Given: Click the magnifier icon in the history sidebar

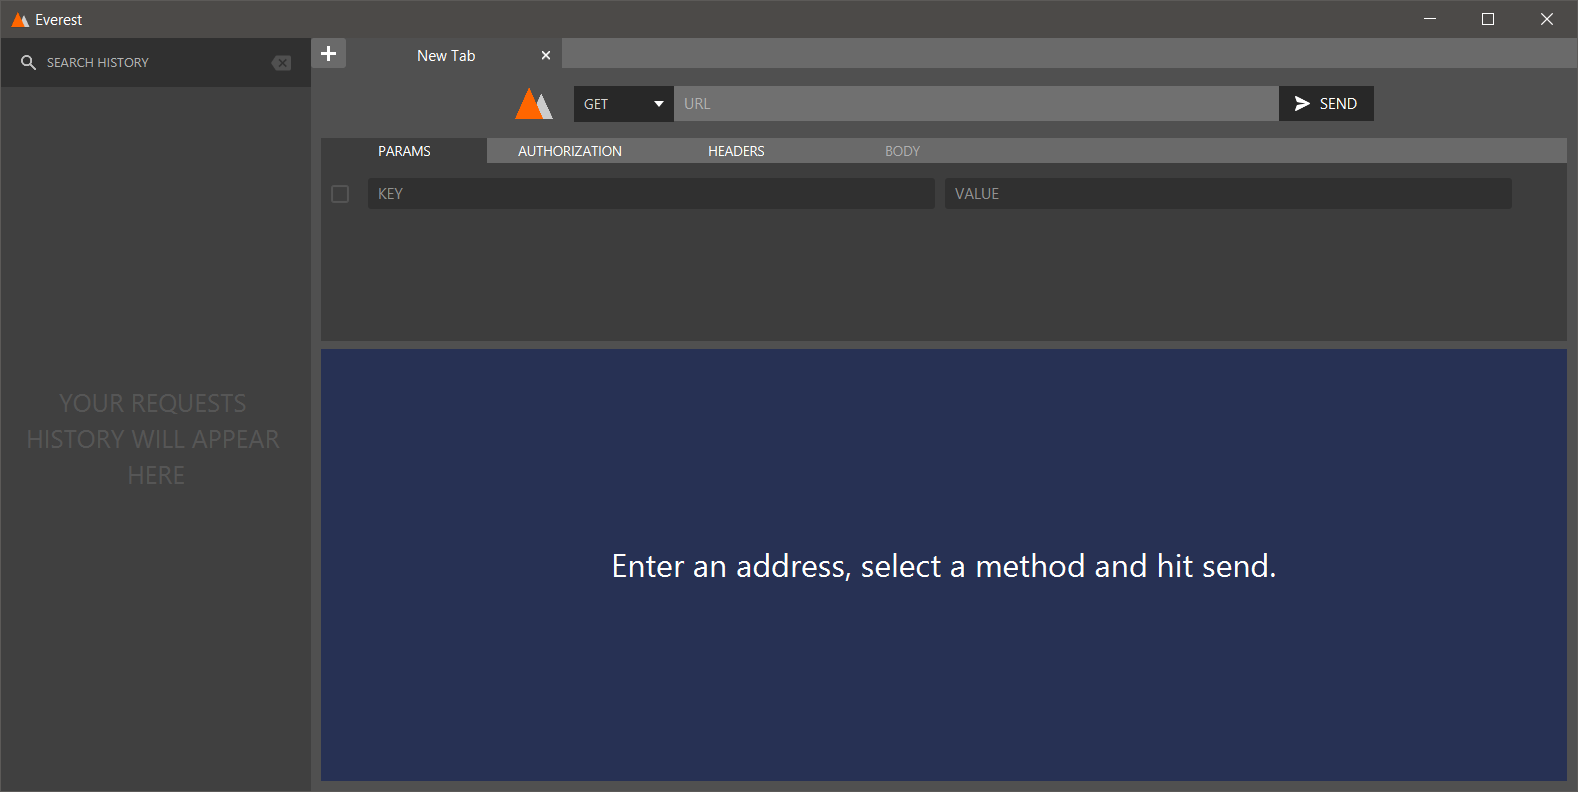Looking at the screenshot, I should (x=28, y=63).
